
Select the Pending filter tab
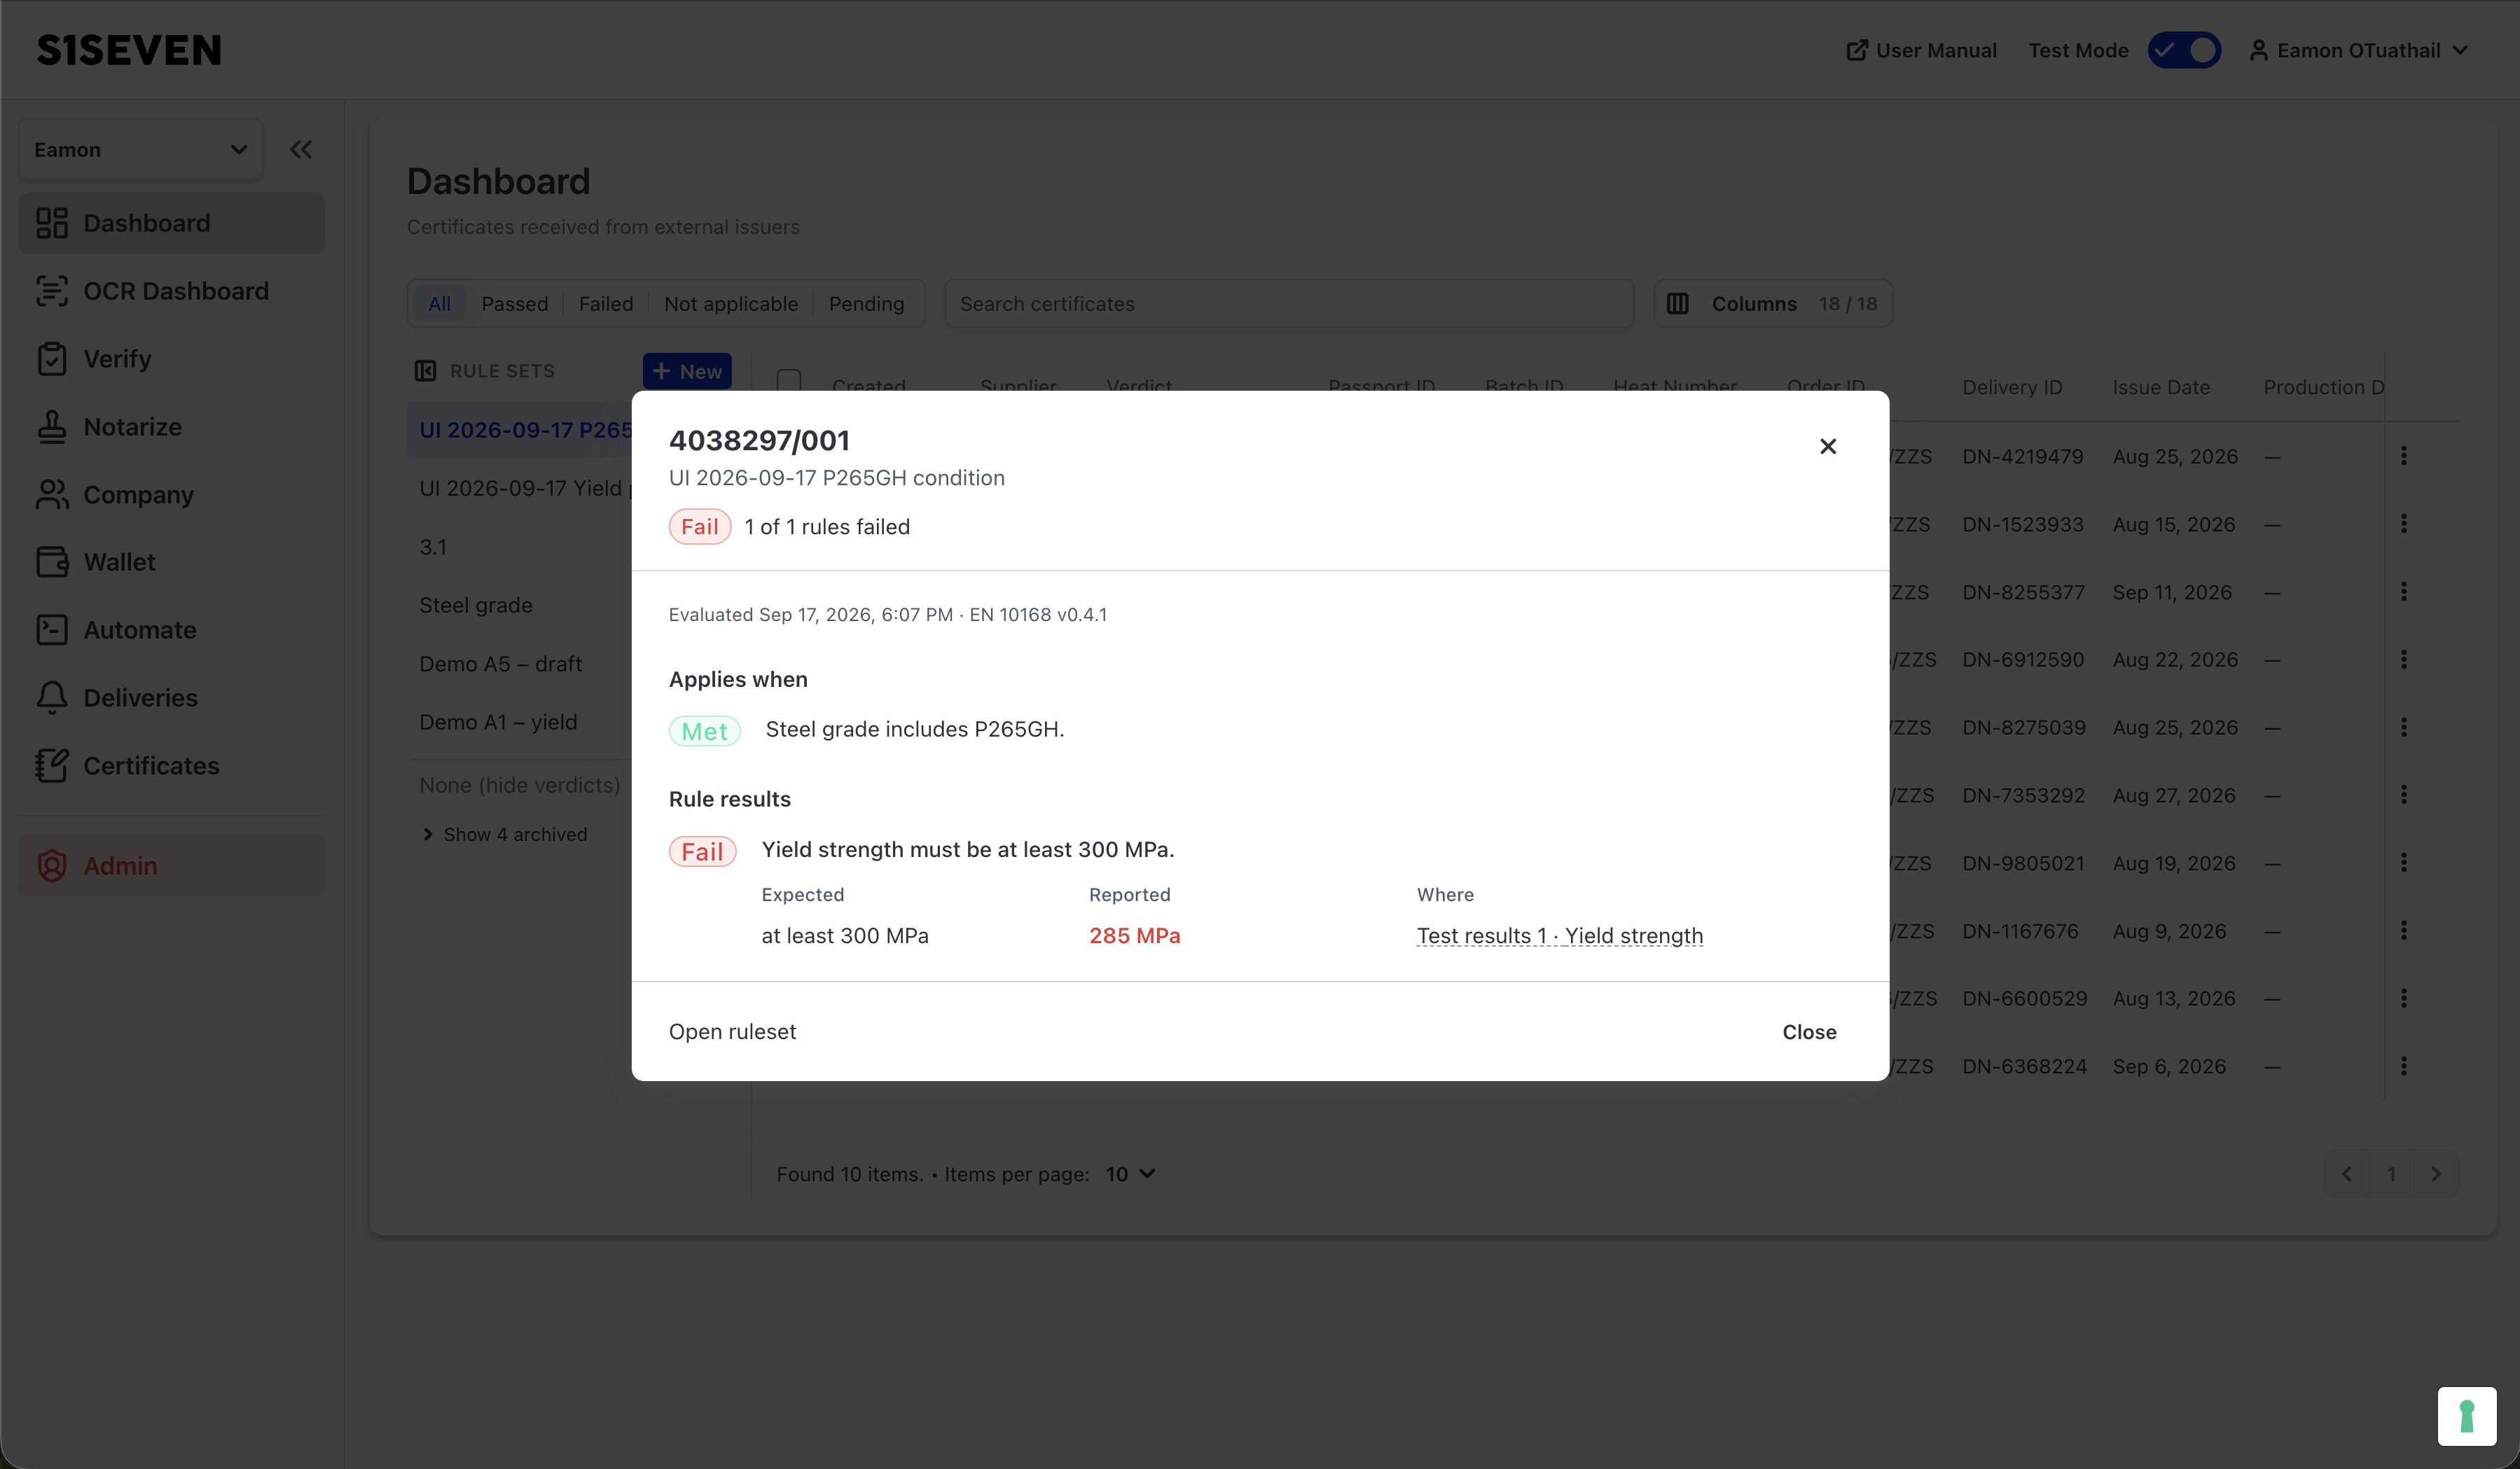(866, 303)
